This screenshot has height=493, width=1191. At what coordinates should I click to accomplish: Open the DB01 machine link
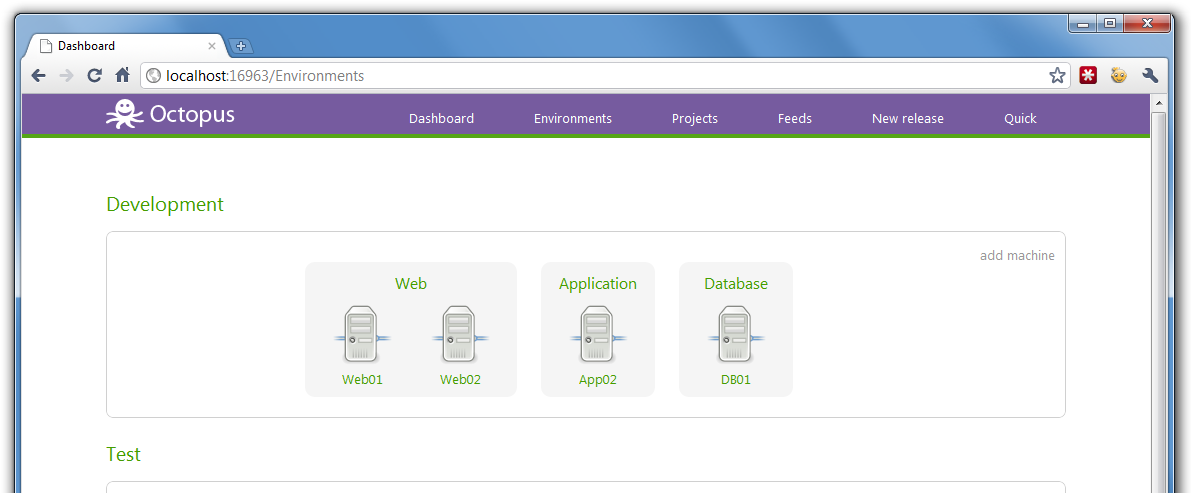click(x=736, y=380)
